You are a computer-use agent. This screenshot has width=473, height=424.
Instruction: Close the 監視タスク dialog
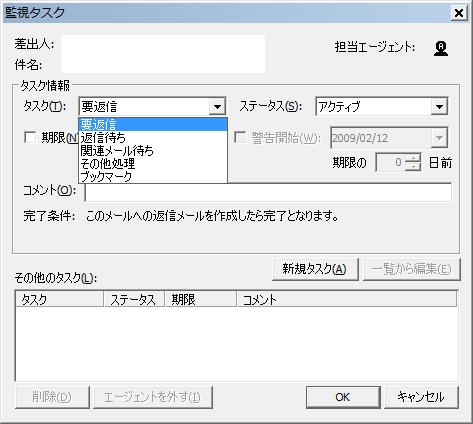(x=459, y=13)
